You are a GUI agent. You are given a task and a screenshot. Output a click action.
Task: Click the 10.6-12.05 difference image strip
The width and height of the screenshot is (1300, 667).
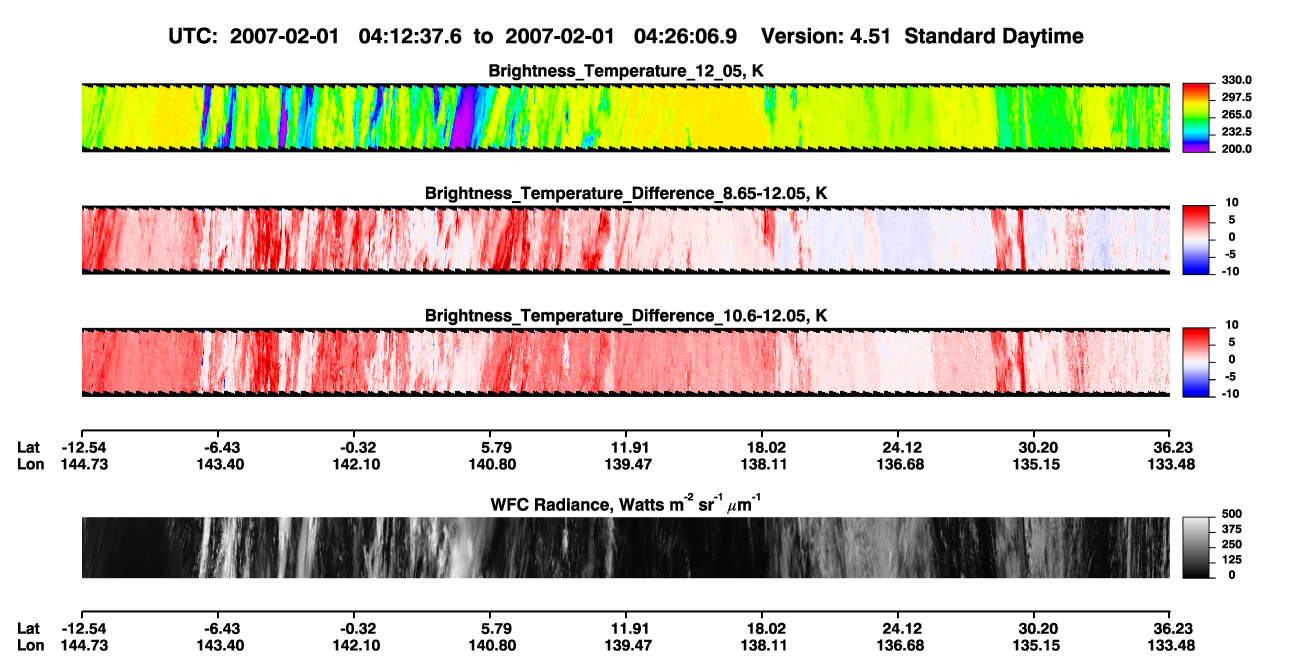tap(625, 361)
